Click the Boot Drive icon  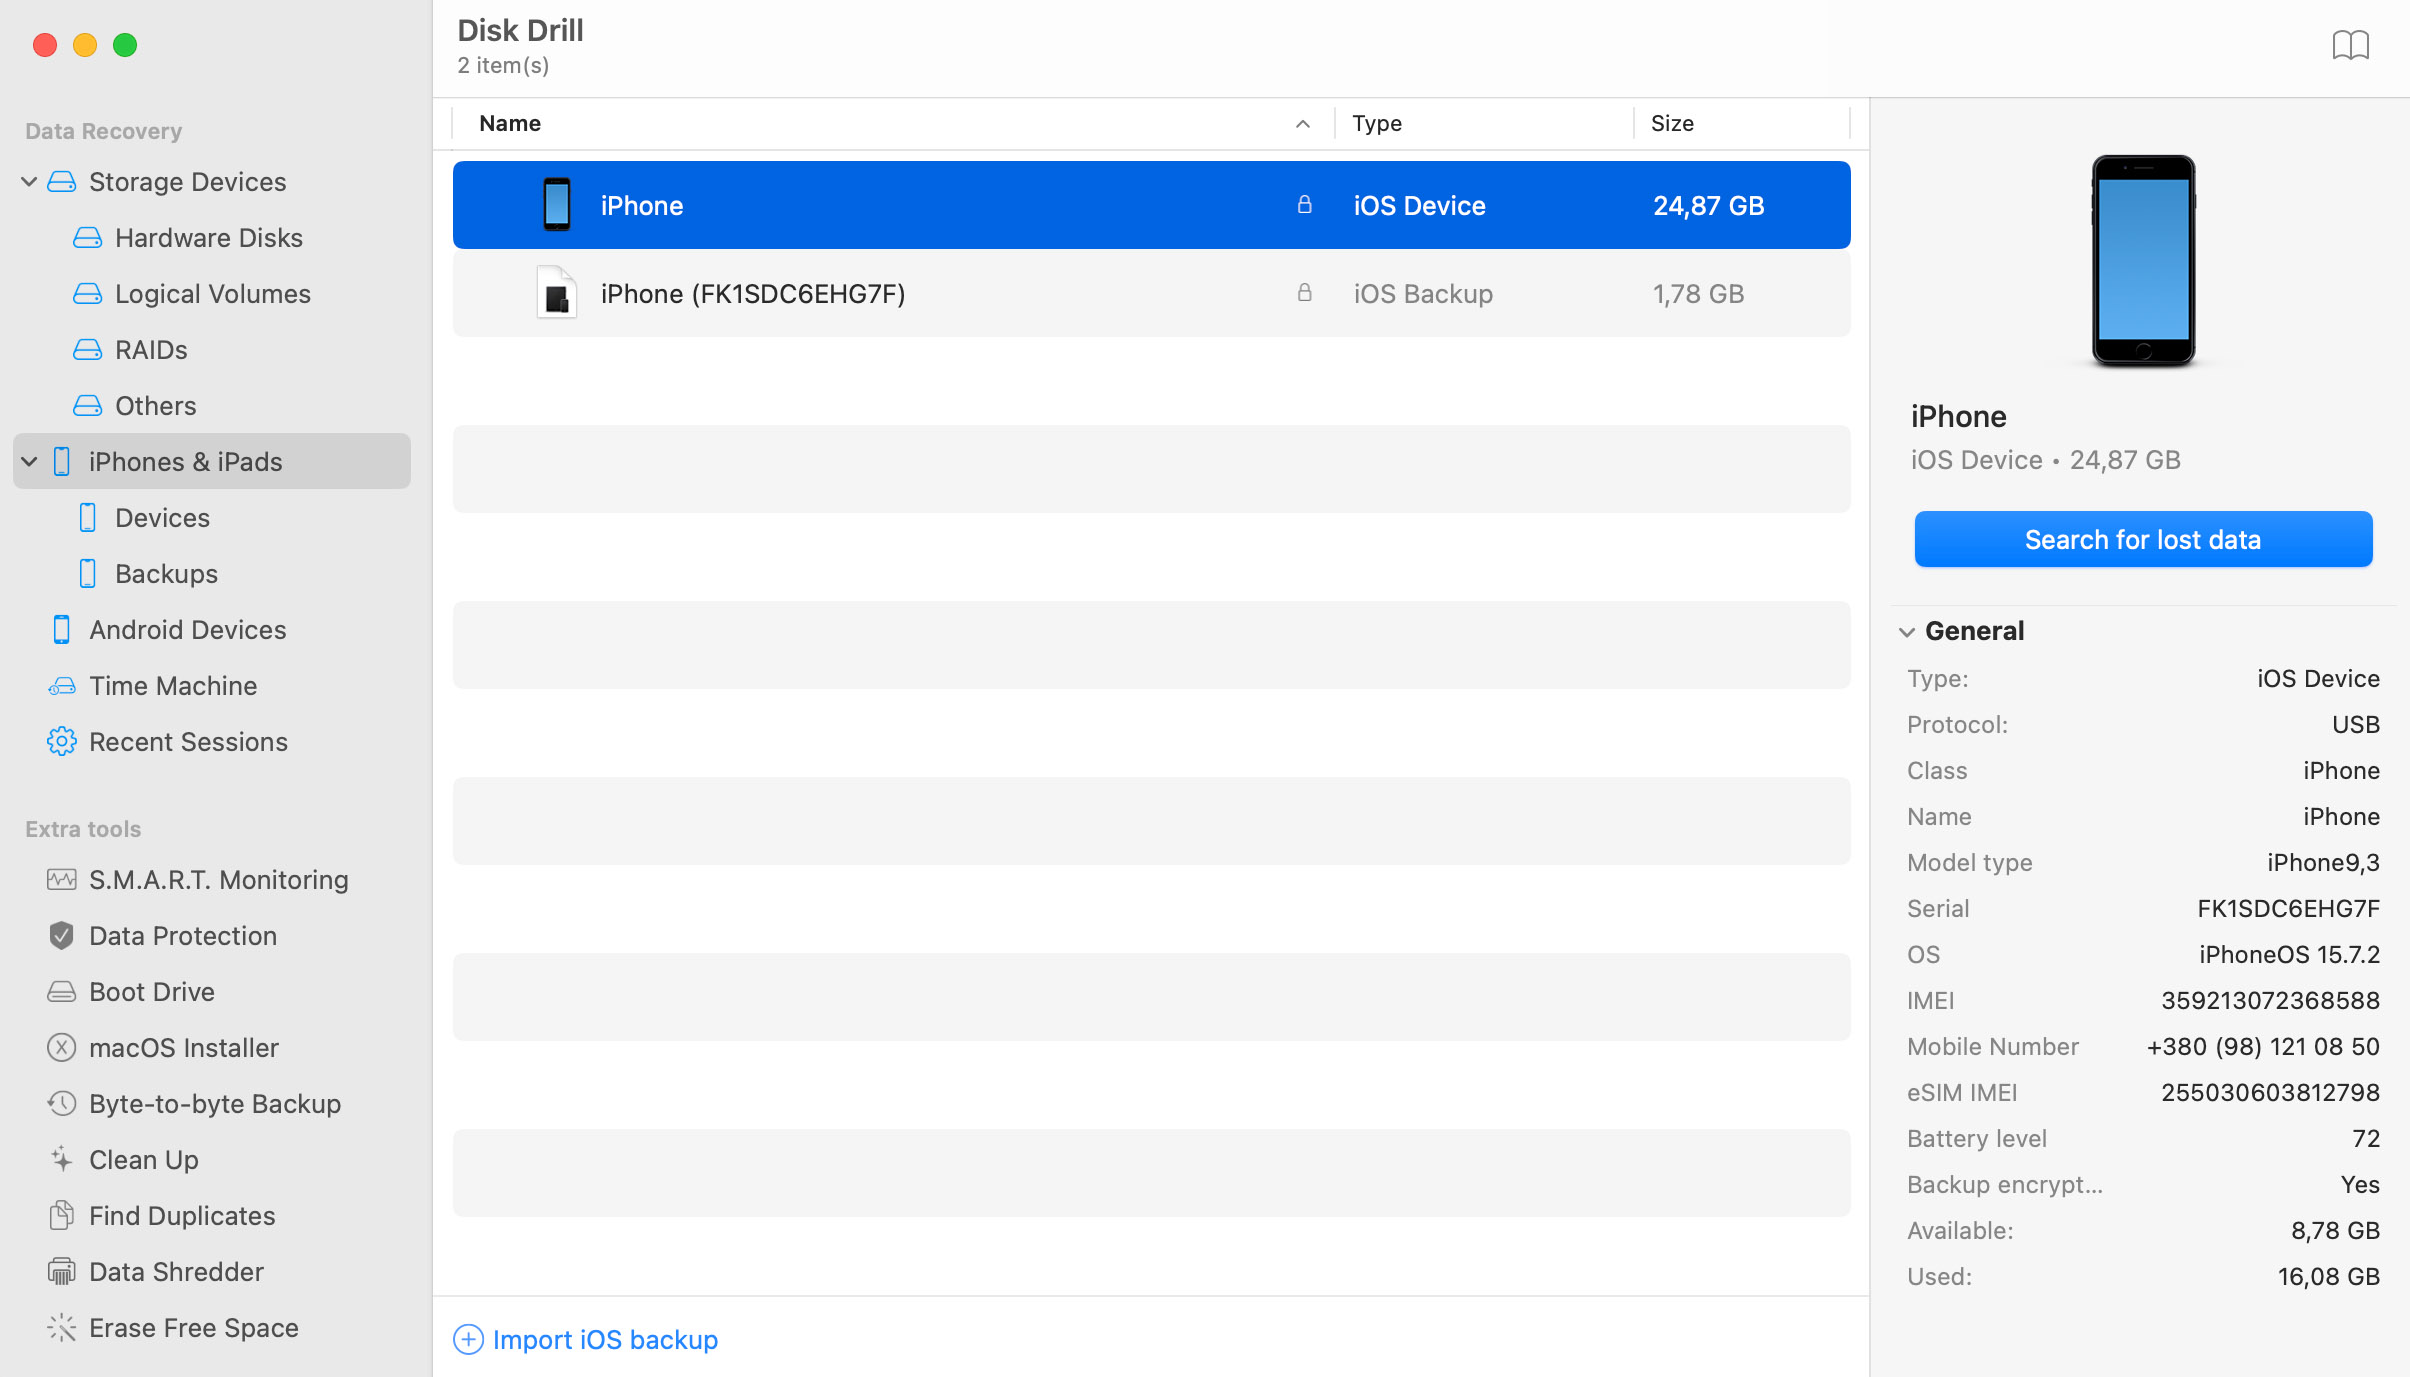pos(61,991)
